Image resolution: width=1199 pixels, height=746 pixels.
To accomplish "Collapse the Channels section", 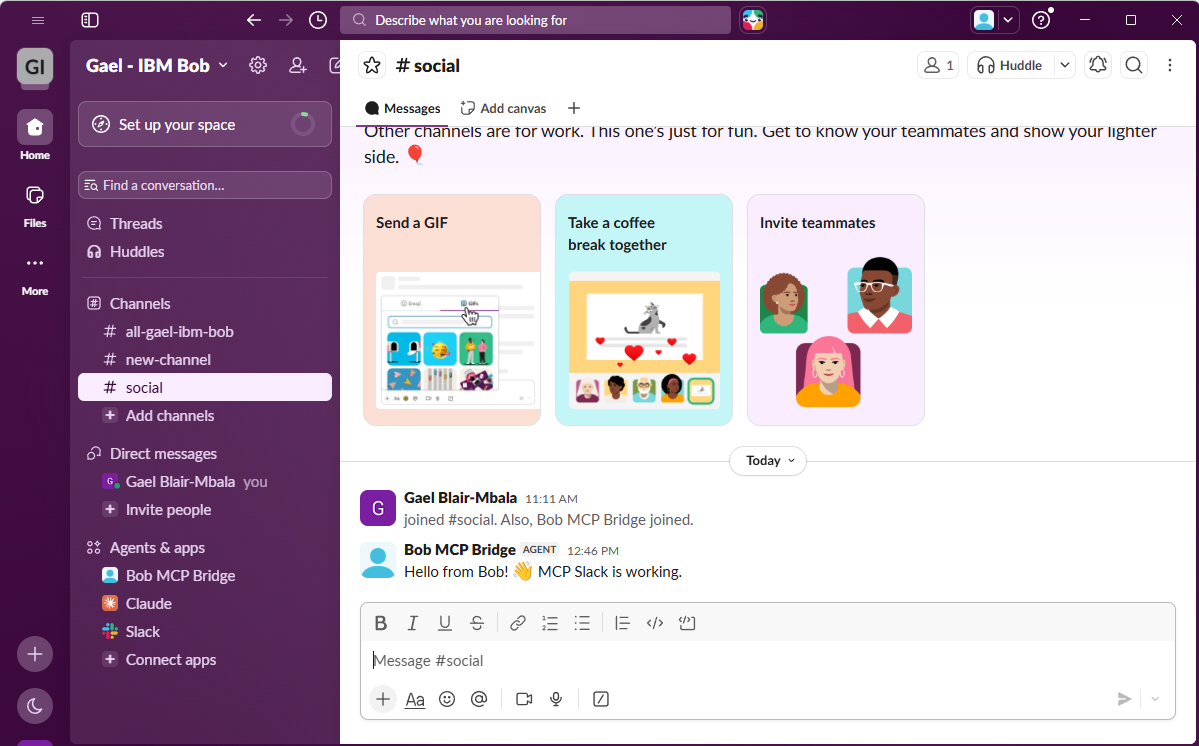I will pos(139,303).
